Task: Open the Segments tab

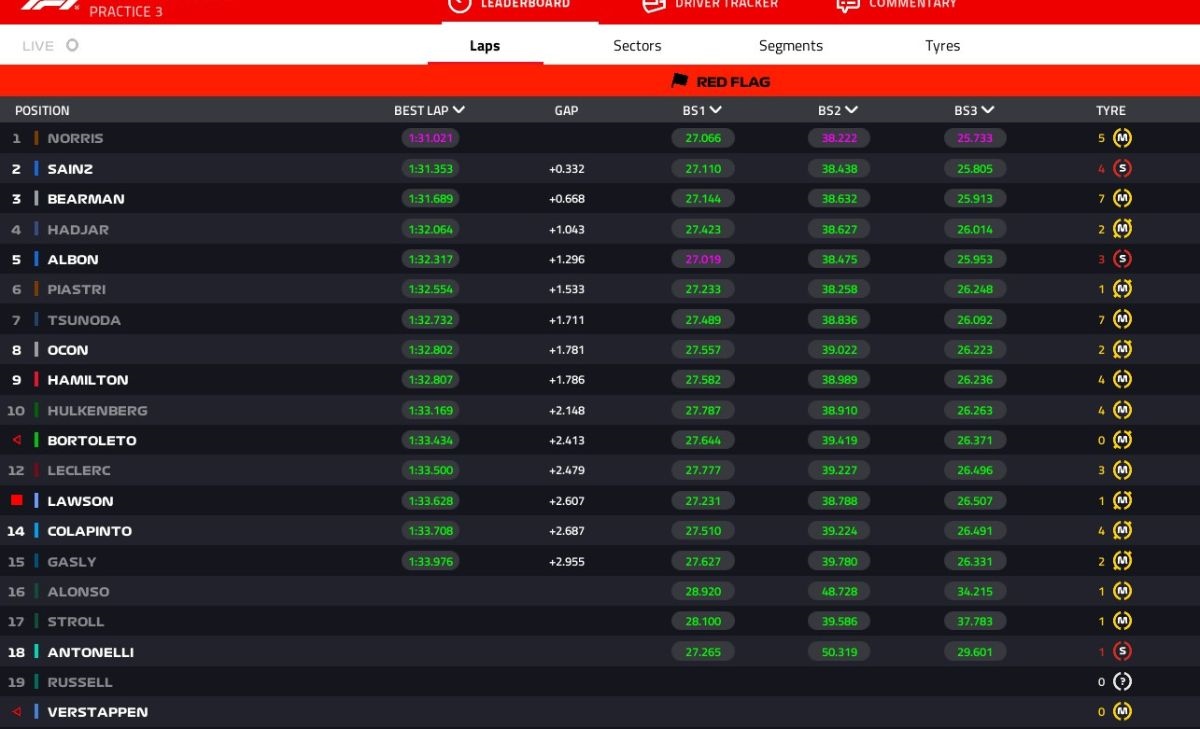Action: [790, 46]
